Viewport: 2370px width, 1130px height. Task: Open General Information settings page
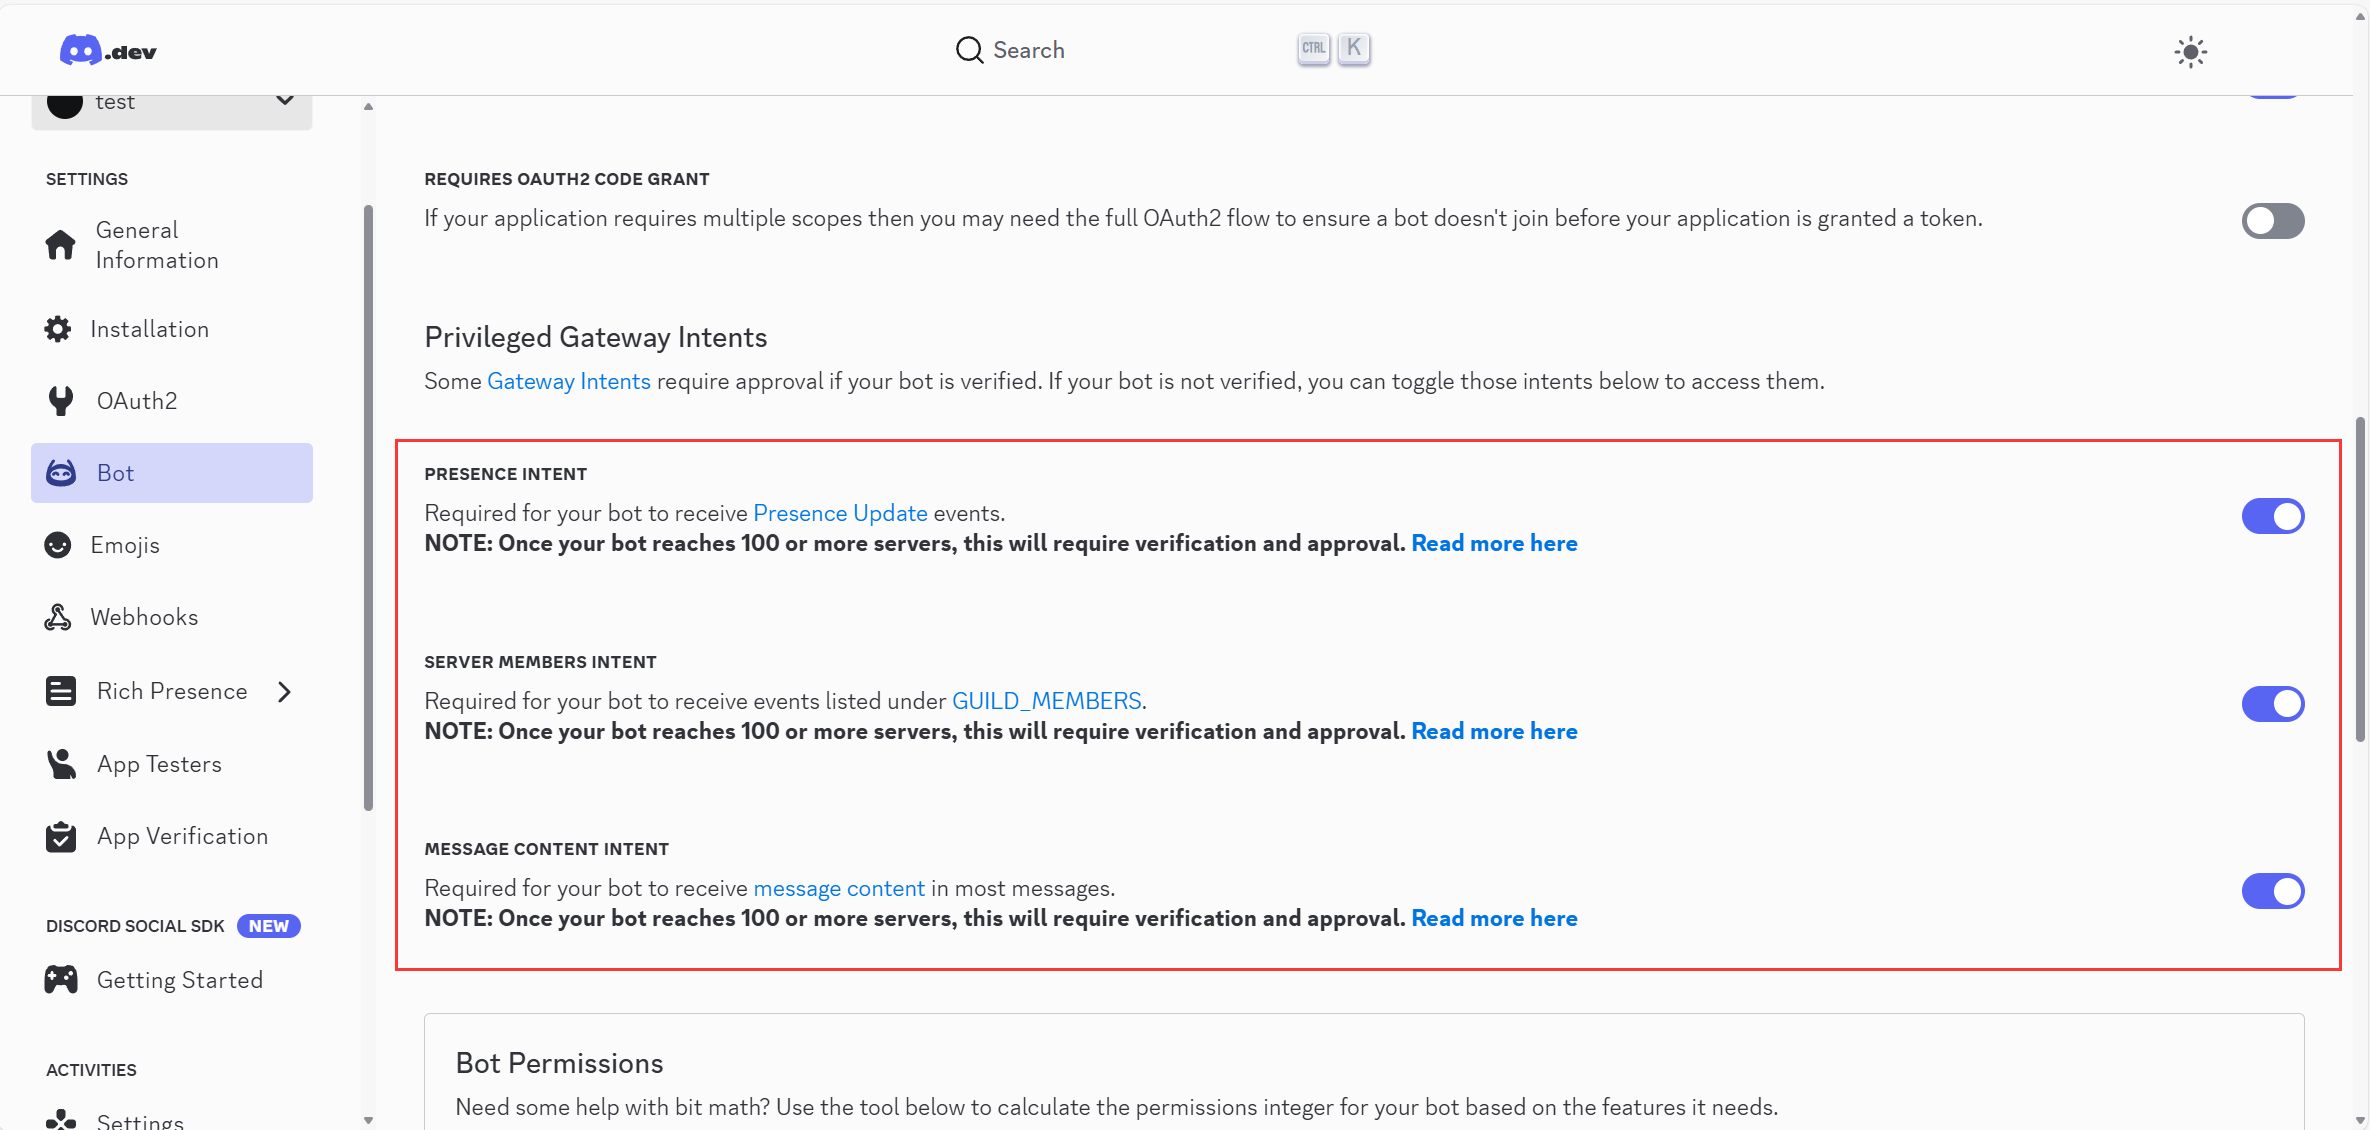[x=172, y=245]
